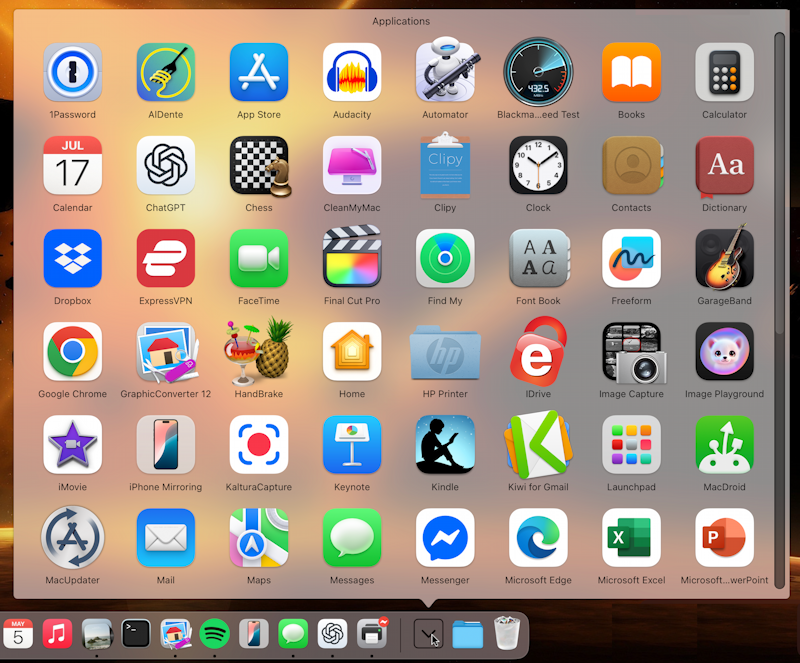Launch Messenger
Screen dimensions: 800x663
pos(445,537)
